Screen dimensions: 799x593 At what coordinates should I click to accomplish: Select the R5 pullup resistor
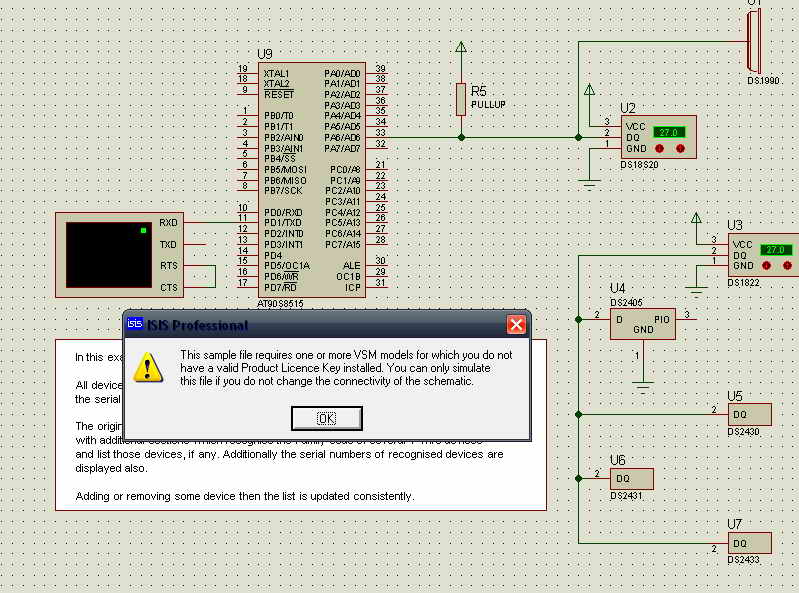(461, 99)
